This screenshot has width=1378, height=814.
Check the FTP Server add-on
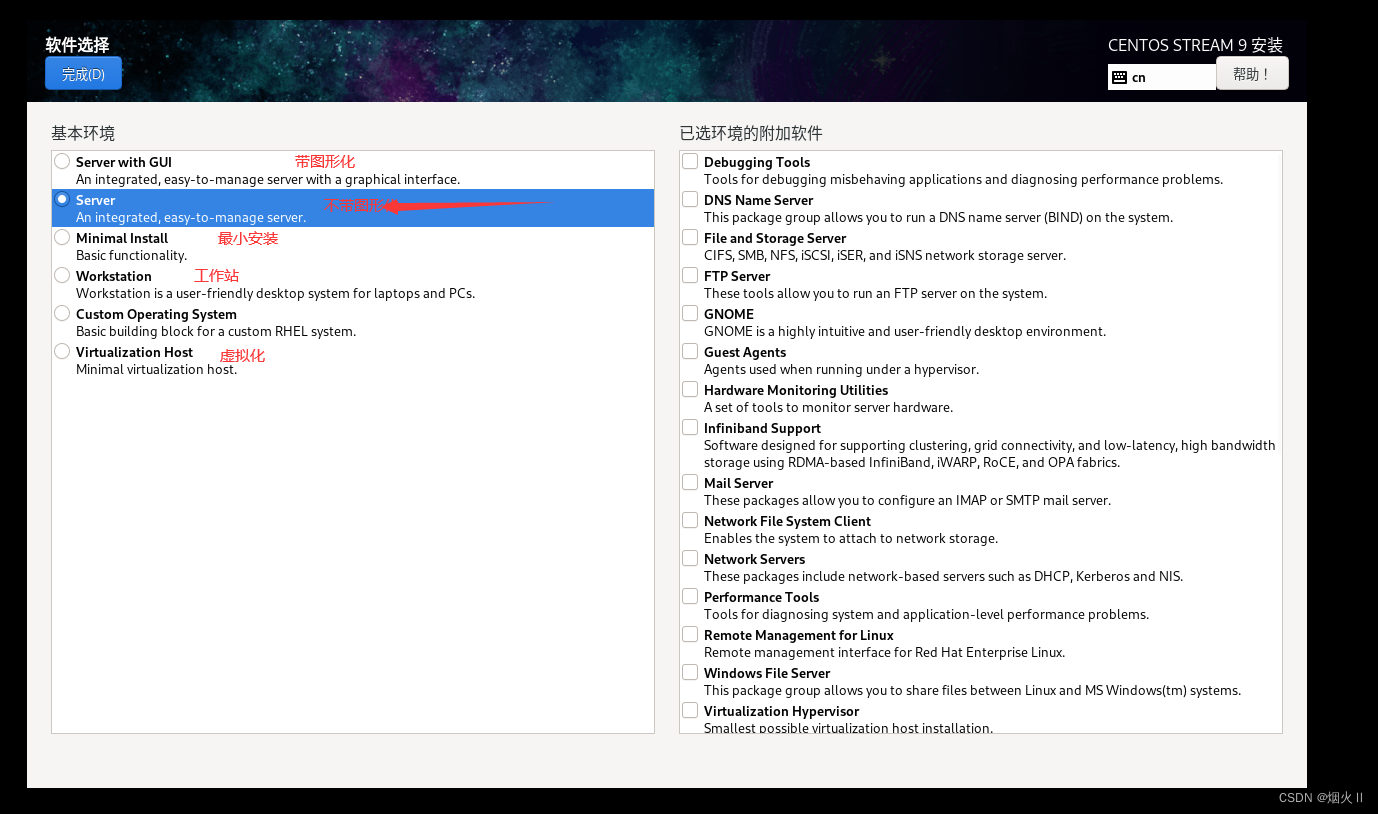click(x=689, y=274)
